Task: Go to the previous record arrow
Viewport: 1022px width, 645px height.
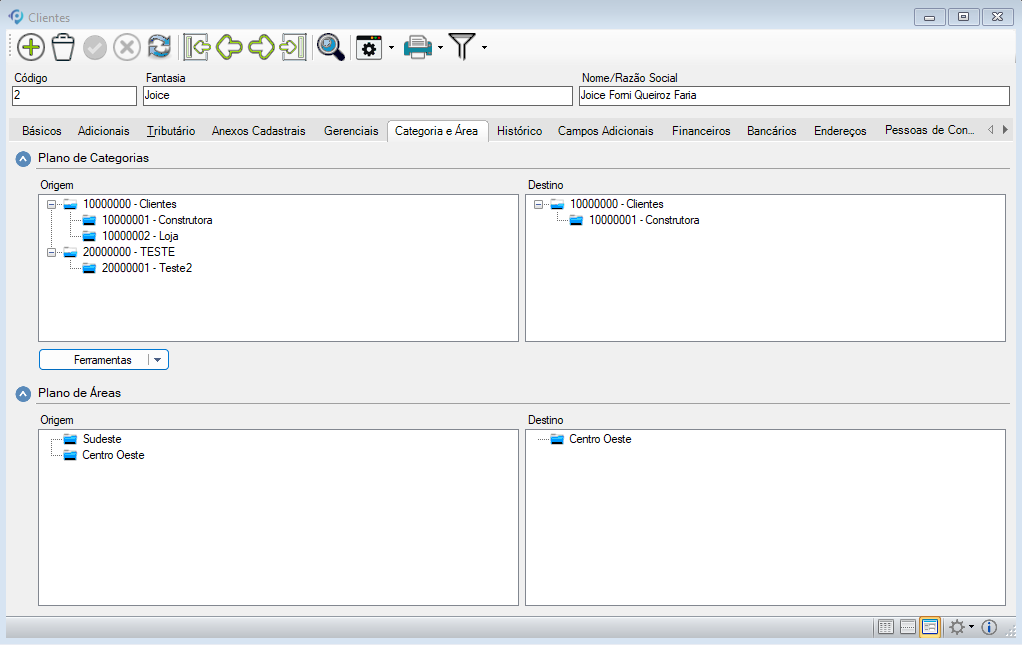Action: pyautogui.click(x=230, y=47)
